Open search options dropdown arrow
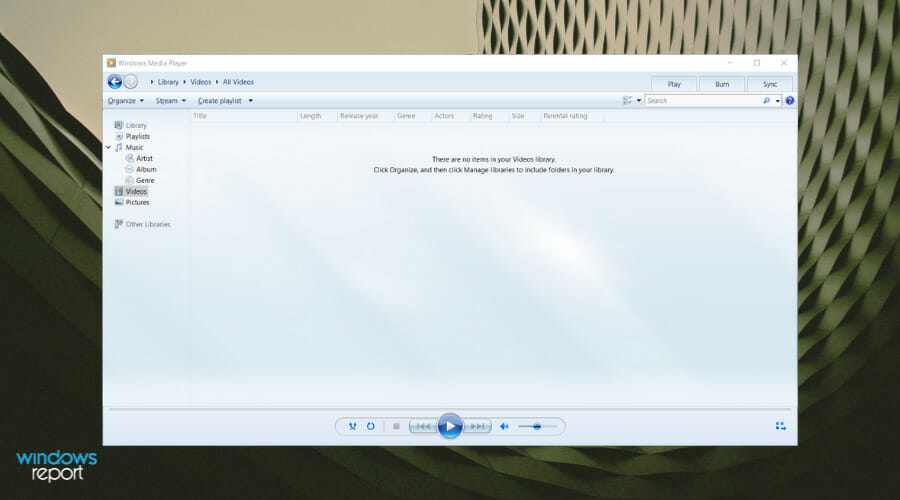900x500 pixels. pyautogui.click(x=778, y=101)
